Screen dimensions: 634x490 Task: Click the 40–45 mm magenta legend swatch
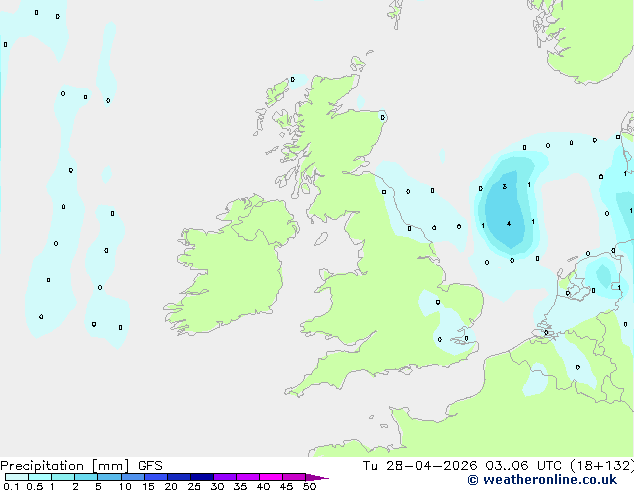point(270,477)
